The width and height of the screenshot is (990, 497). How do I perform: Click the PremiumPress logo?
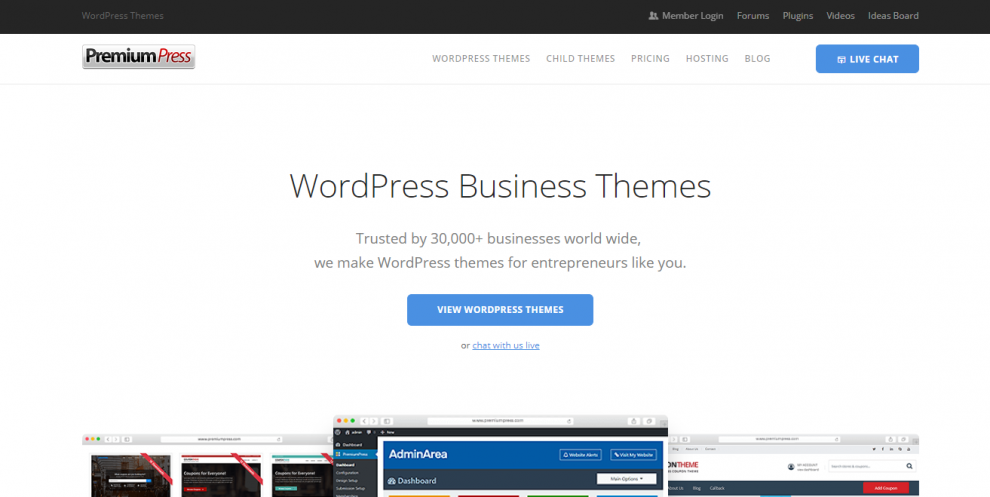pos(138,58)
